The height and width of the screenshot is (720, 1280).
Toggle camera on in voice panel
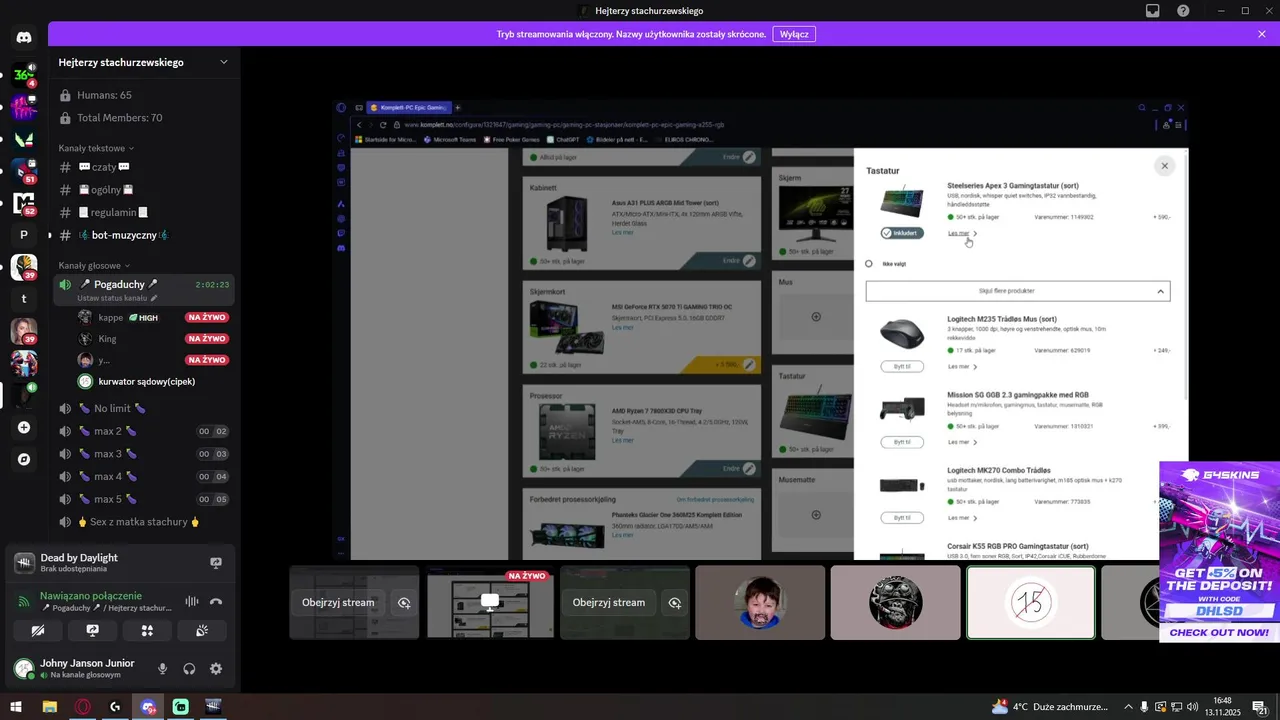38,631
